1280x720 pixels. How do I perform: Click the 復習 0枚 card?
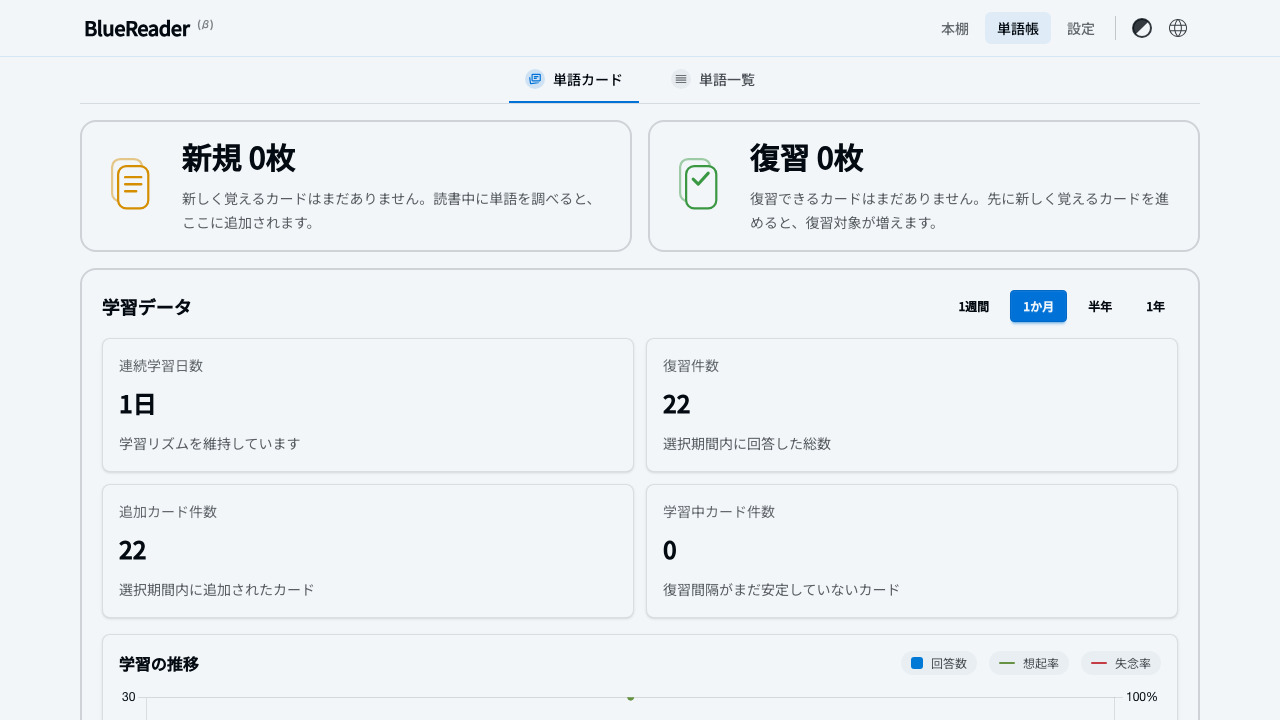tap(924, 186)
